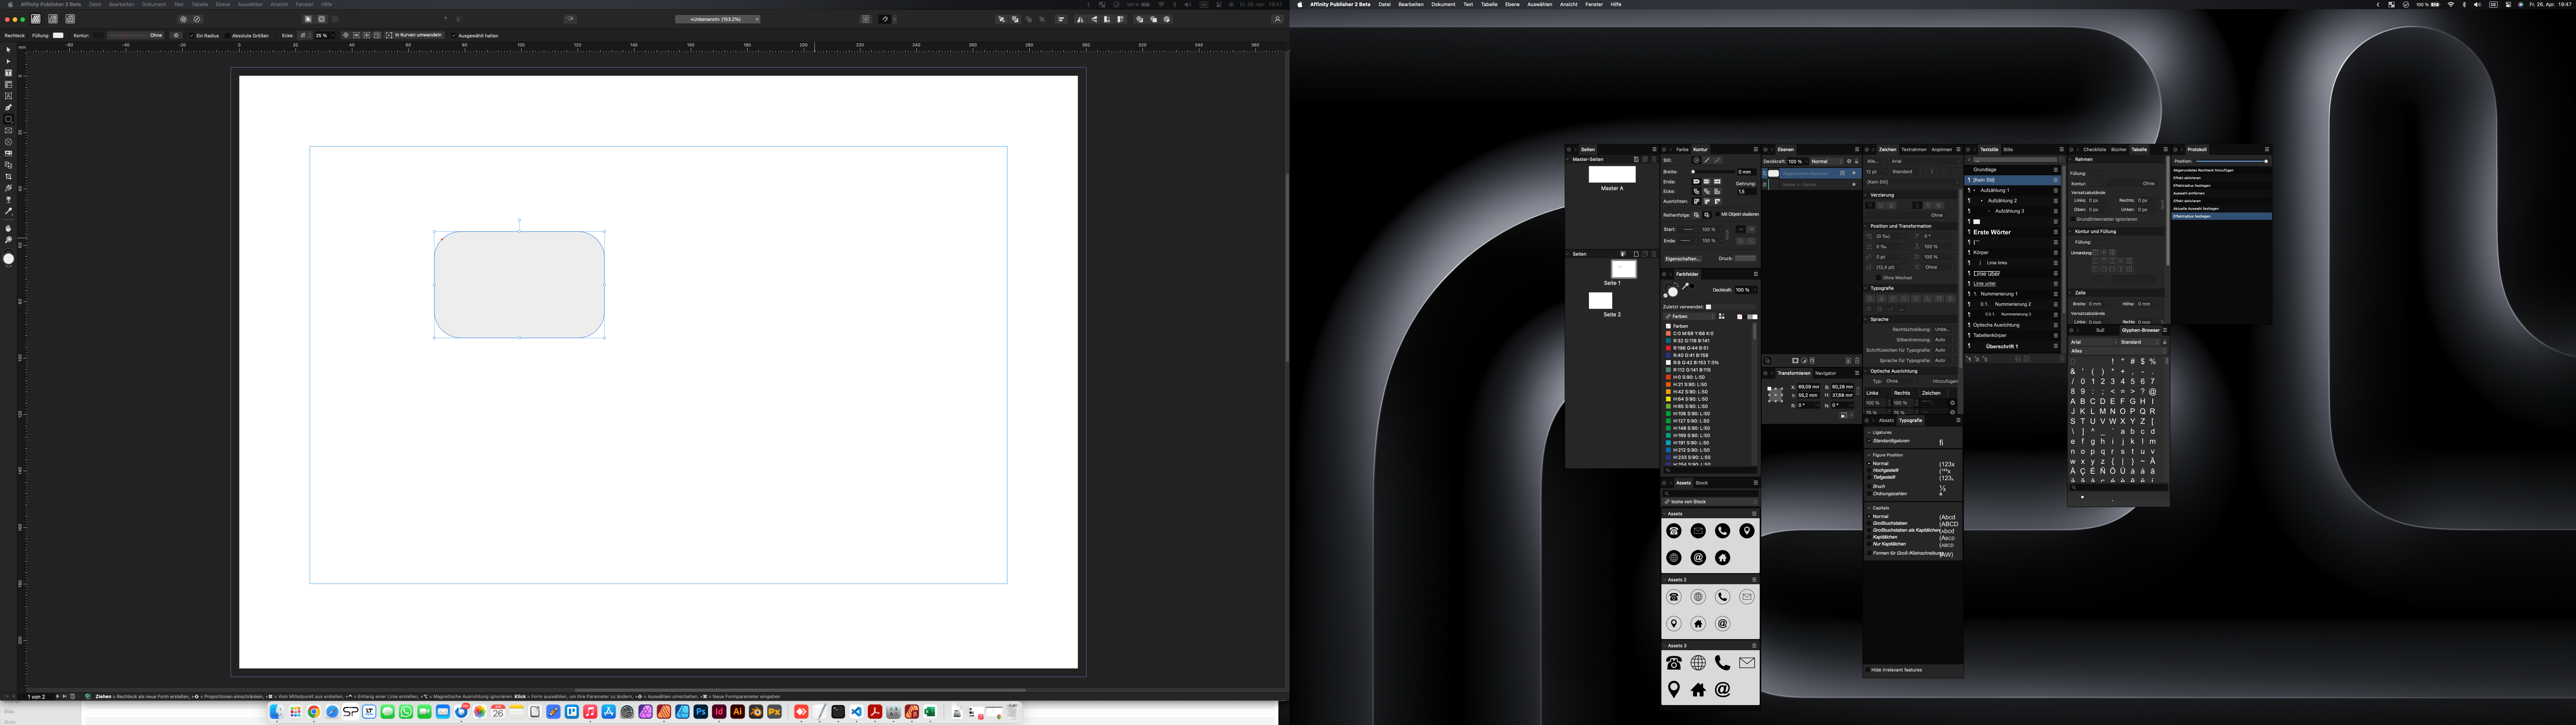Delete layer via Ebenen panel trash icon

[1857, 361]
